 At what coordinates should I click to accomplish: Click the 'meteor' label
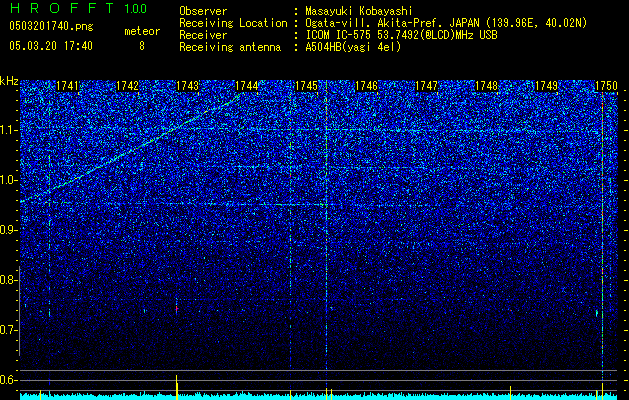(x=142, y=31)
